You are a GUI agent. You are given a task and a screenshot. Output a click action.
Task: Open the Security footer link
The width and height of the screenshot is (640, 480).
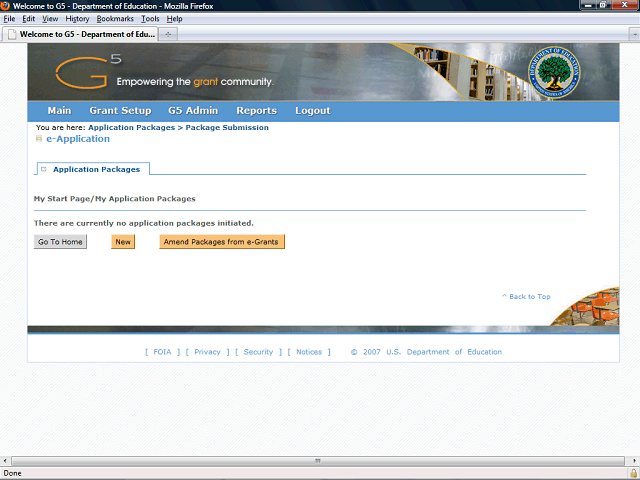pyautogui.click(x=258, y=352)
